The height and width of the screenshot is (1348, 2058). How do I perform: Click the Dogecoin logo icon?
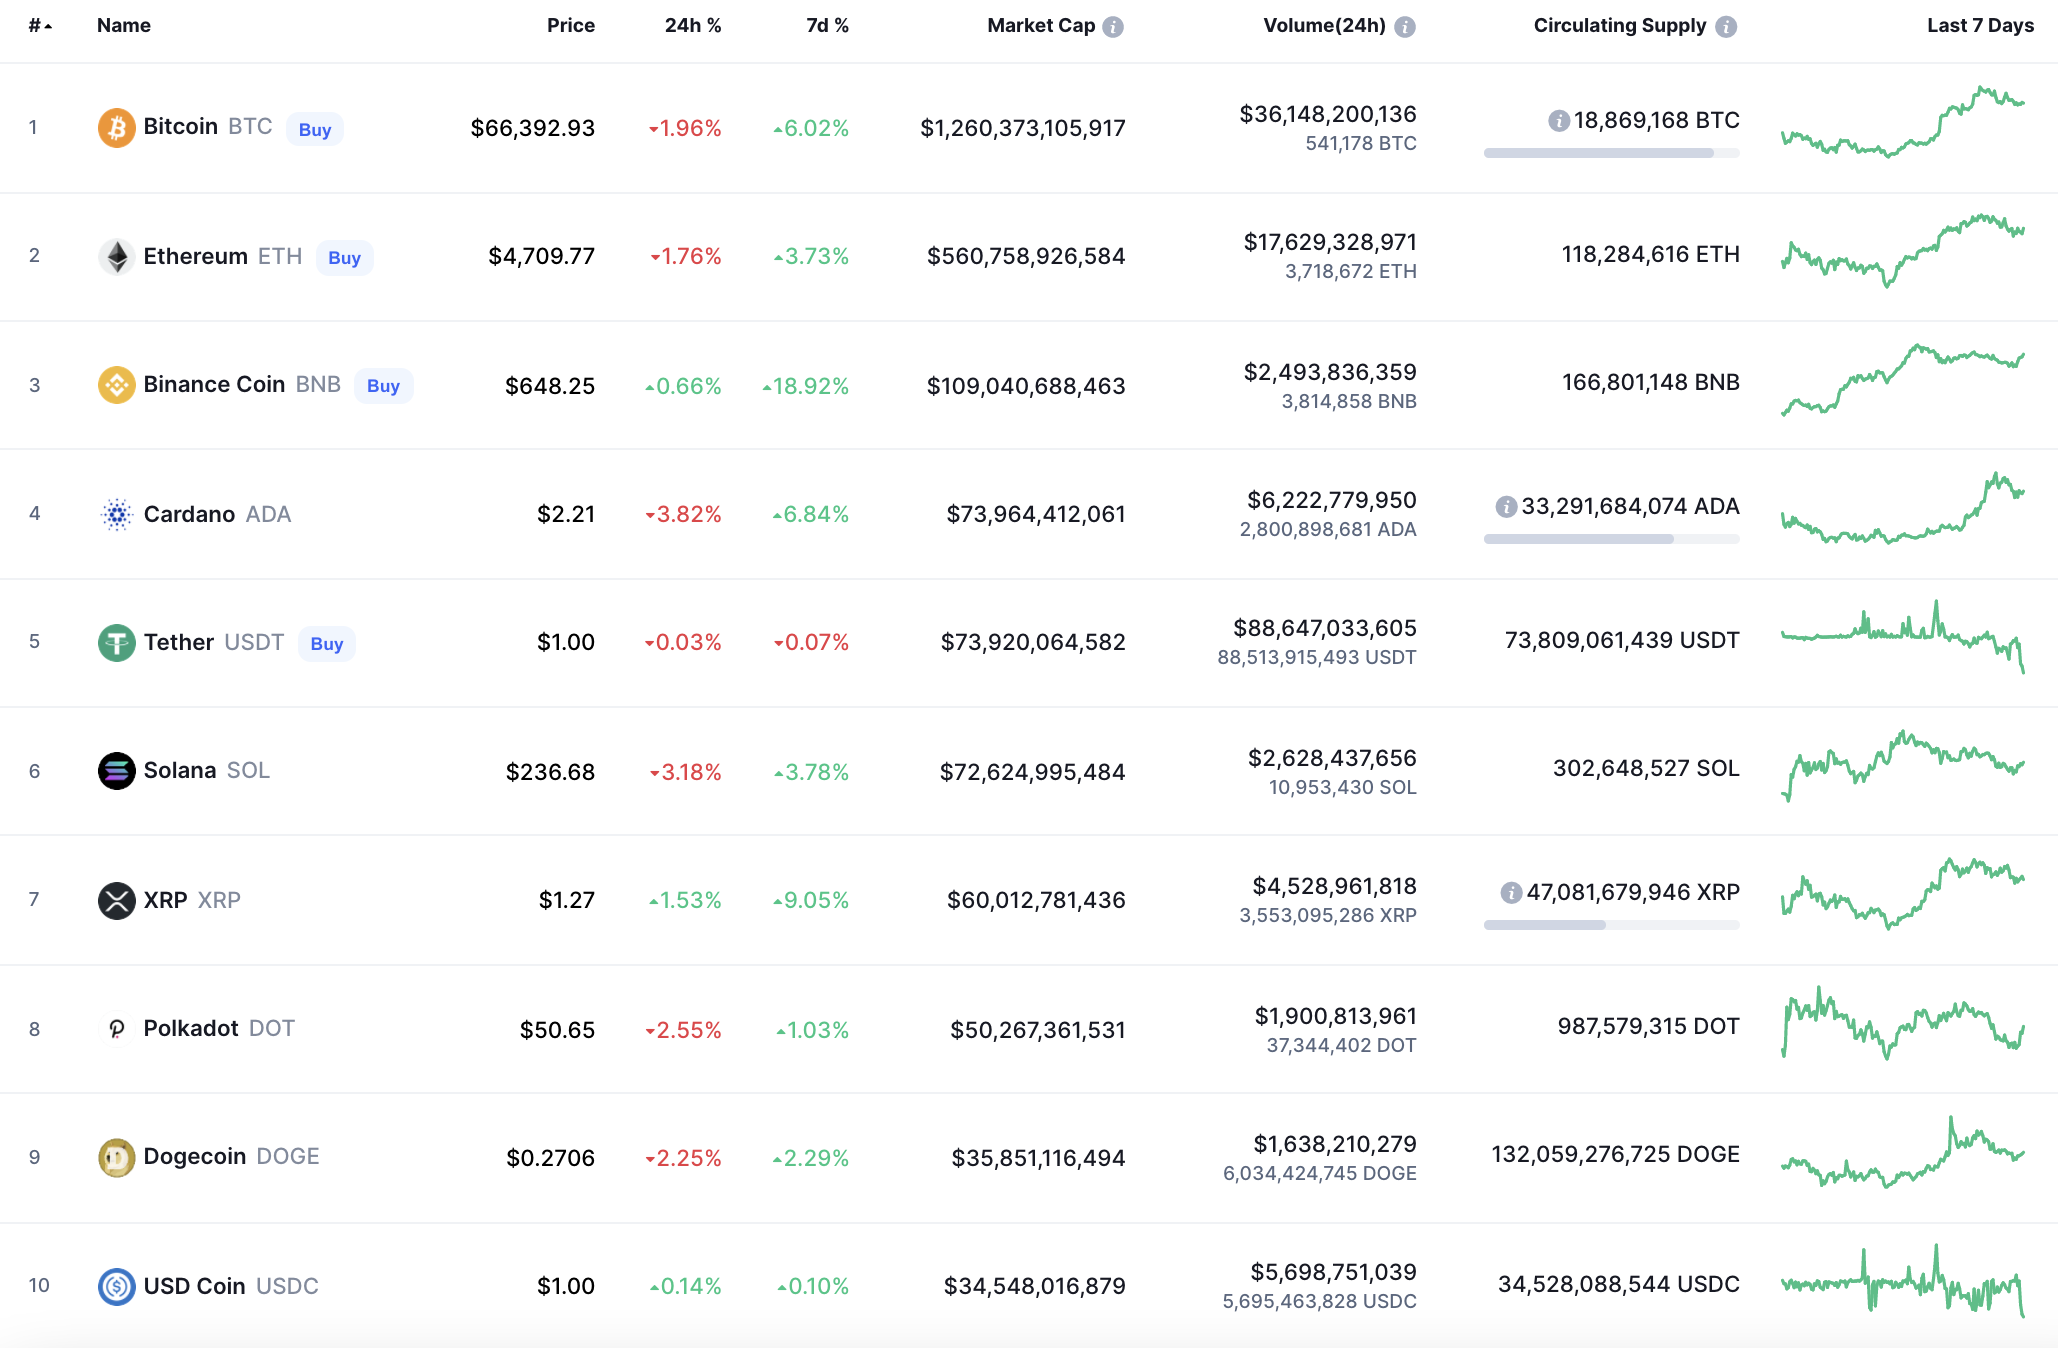coord(116,1157)
